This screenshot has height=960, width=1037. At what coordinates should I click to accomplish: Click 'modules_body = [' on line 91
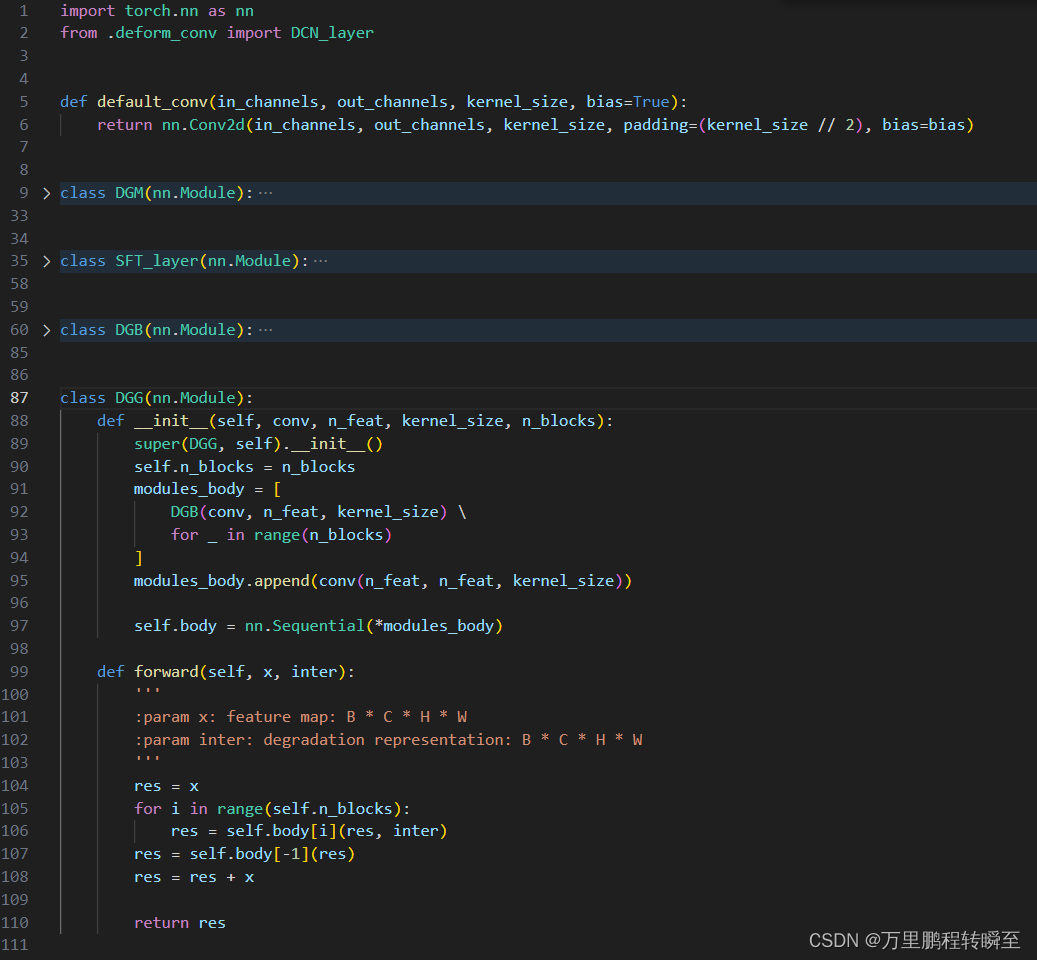pos(207,489)
